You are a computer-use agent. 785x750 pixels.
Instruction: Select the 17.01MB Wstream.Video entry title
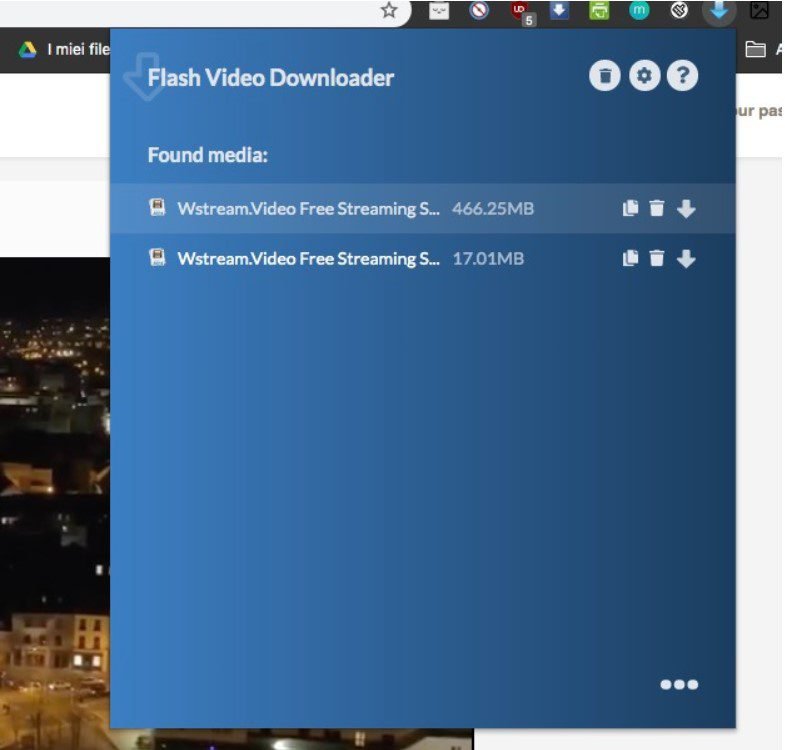coord(308,258)
